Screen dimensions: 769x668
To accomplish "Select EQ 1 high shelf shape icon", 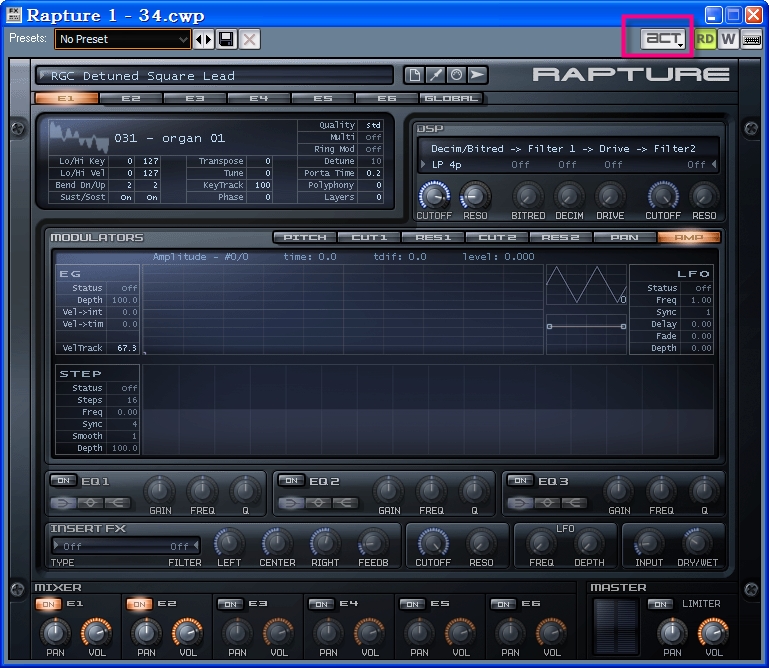I will (x=117, y=503).
